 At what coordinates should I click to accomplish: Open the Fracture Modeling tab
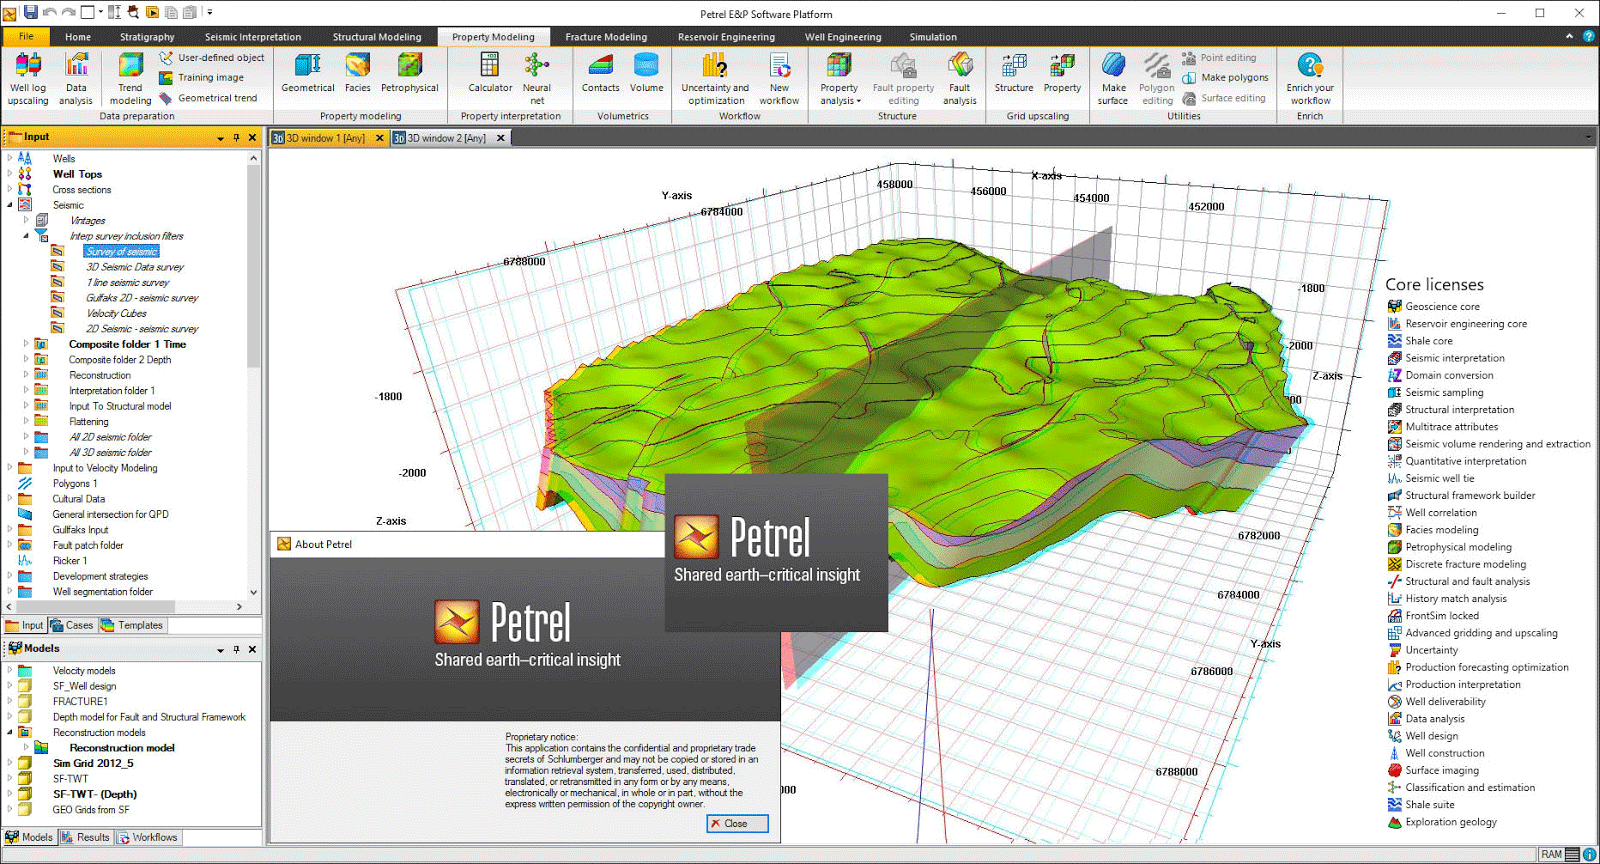pos(606,37)
